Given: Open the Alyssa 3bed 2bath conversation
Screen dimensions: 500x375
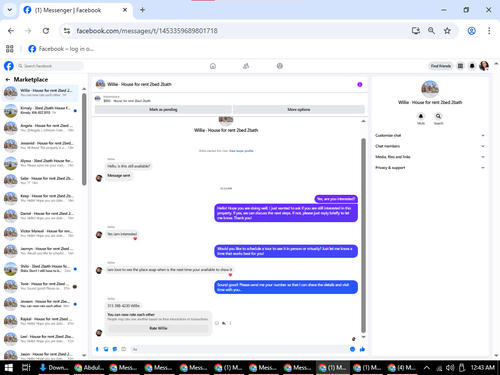Looking at the screenshot, I should click(x=40, y=163).
